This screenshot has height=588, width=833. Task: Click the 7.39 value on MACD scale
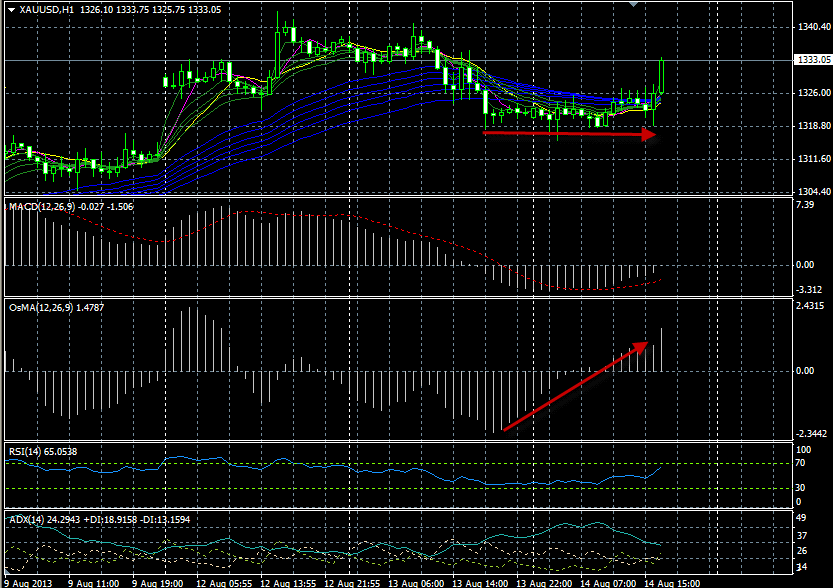pyautogui.click(x=805, y=205)
